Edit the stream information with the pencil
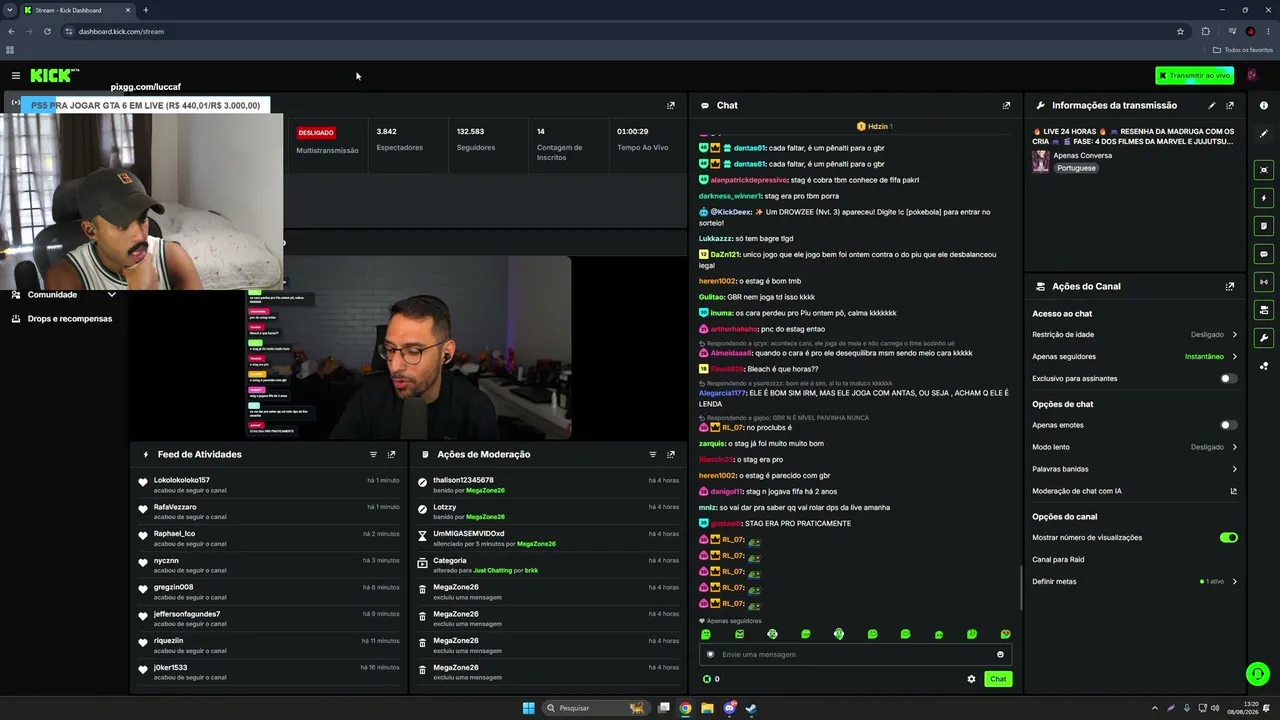 (1212, 105)
